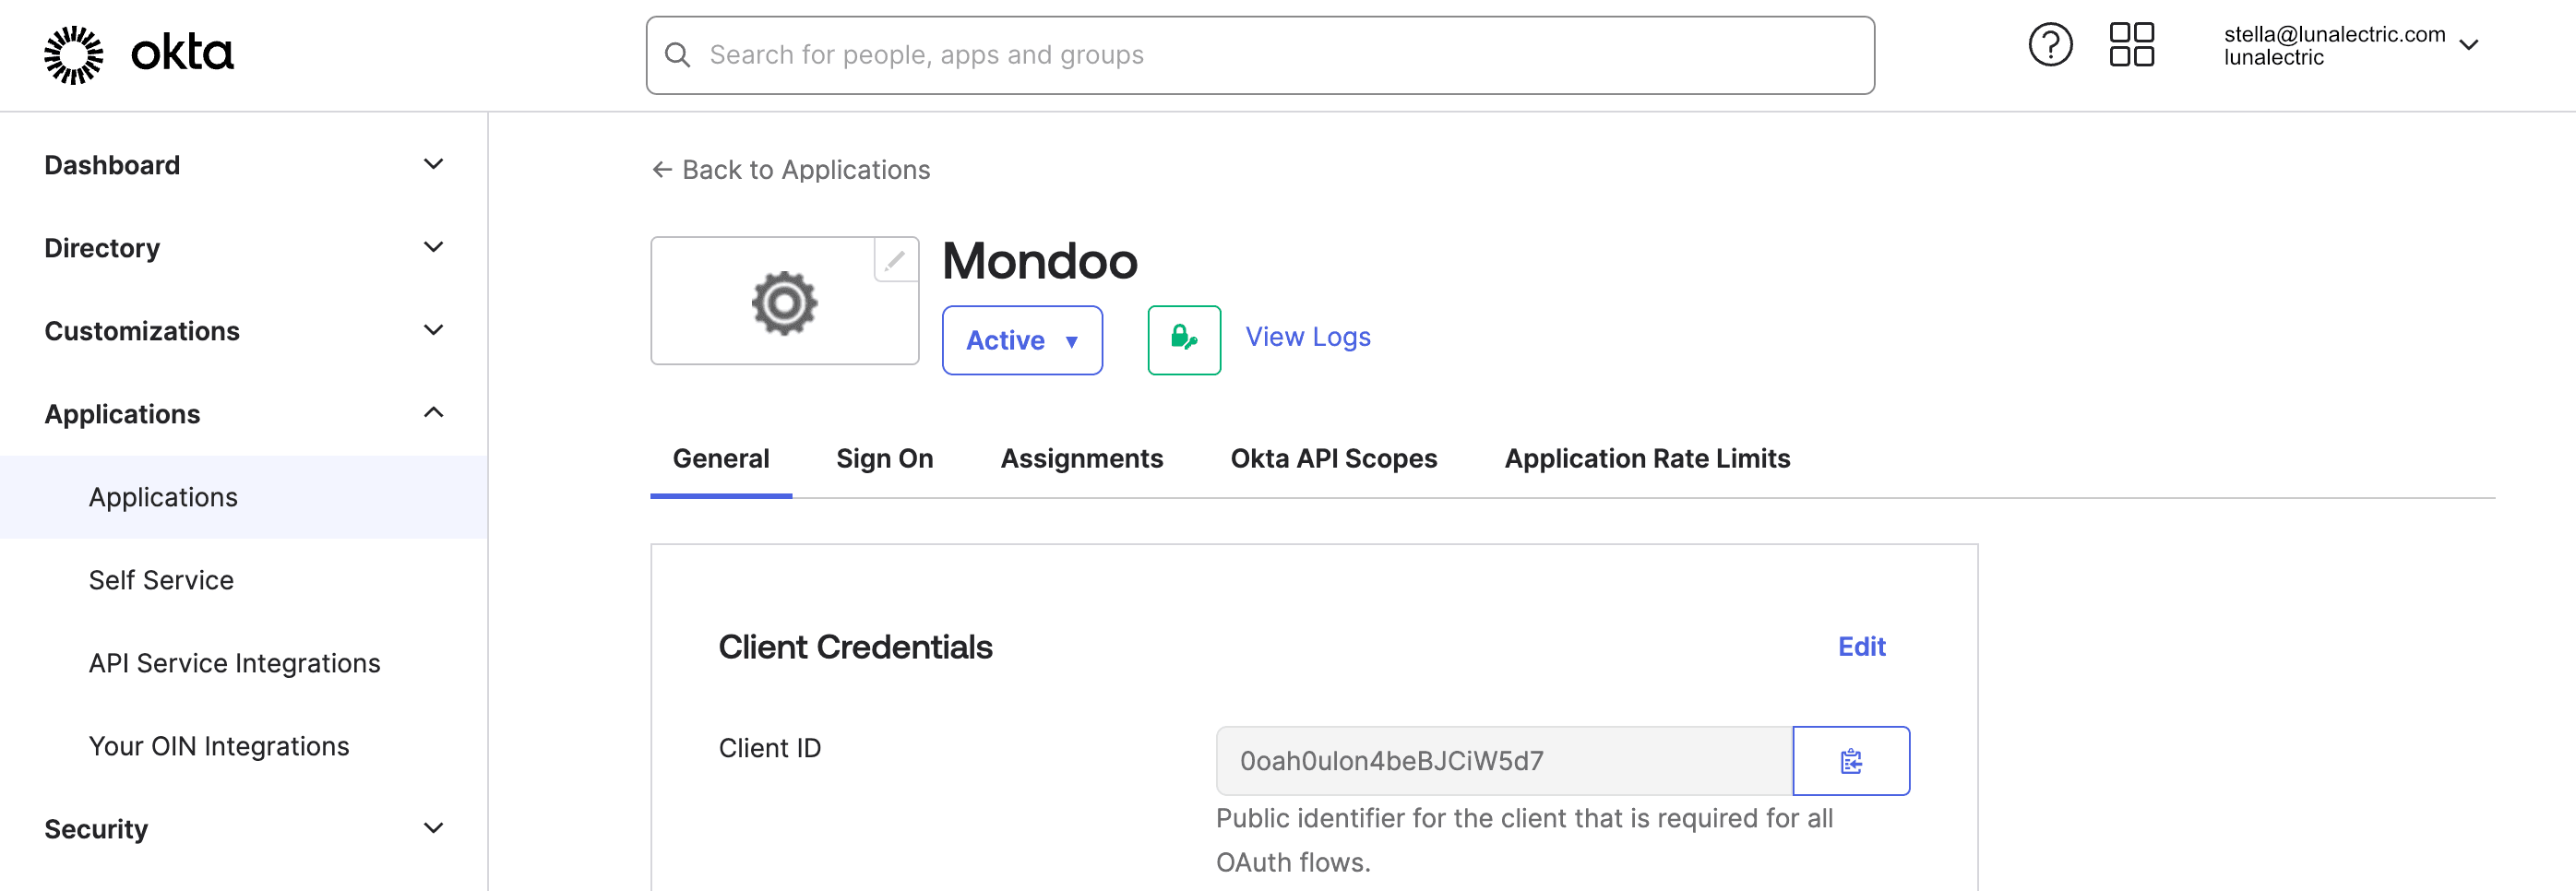This screenshot has height=891, width=2576.
Task: Edit the Client Credentials section
Action: click(x=1861, y=647)
